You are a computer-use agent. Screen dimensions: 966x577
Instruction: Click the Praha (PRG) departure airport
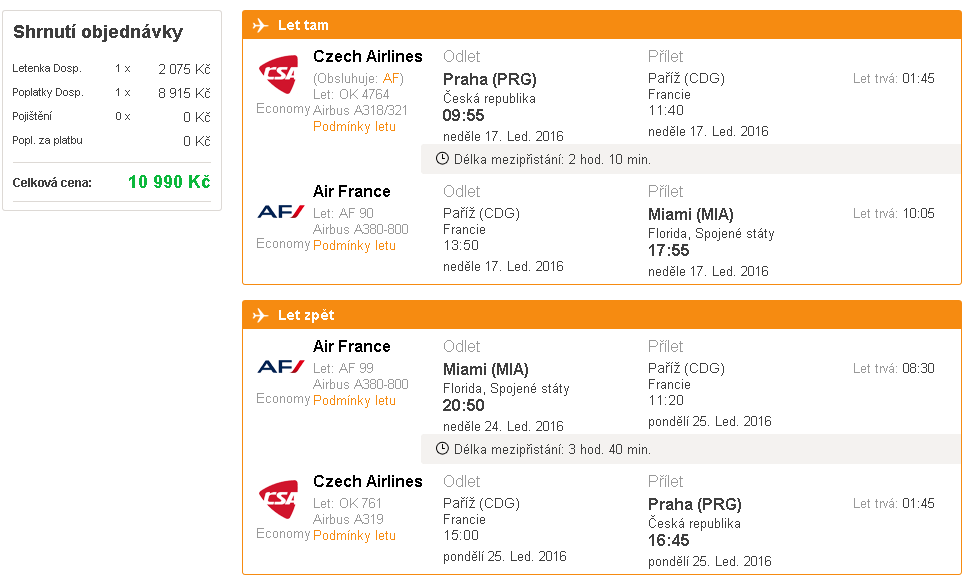(490, 79)
